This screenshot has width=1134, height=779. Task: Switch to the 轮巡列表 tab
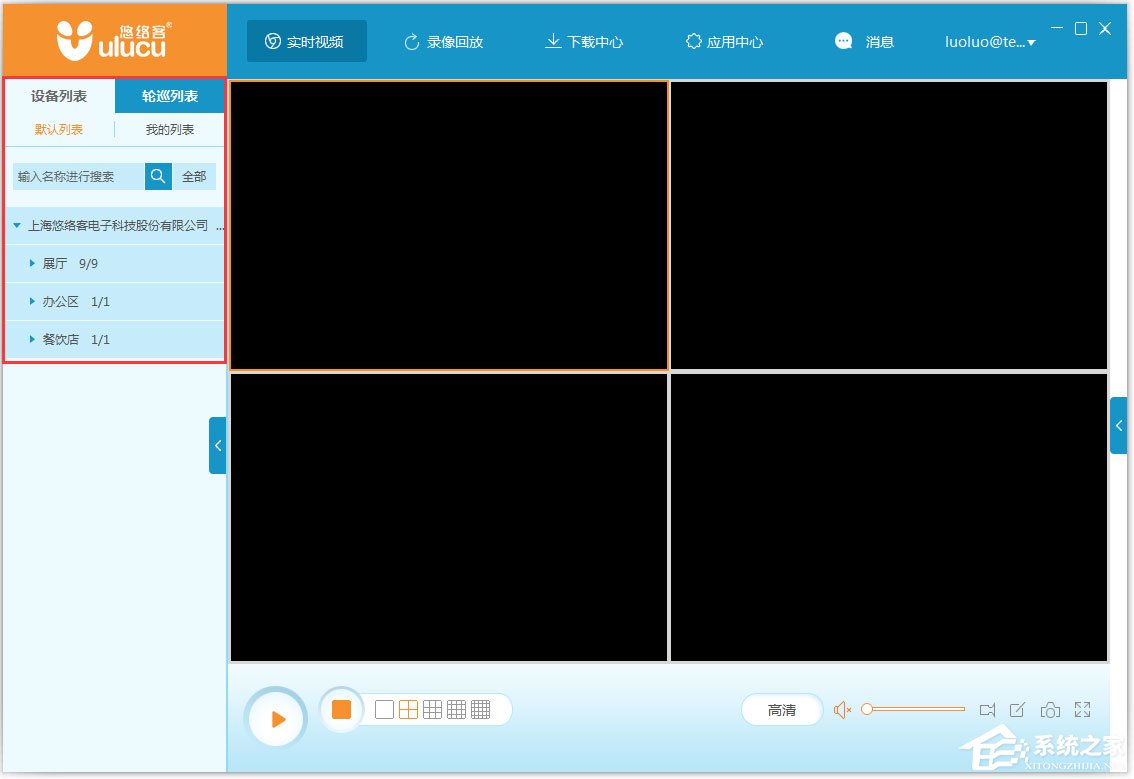168,96
